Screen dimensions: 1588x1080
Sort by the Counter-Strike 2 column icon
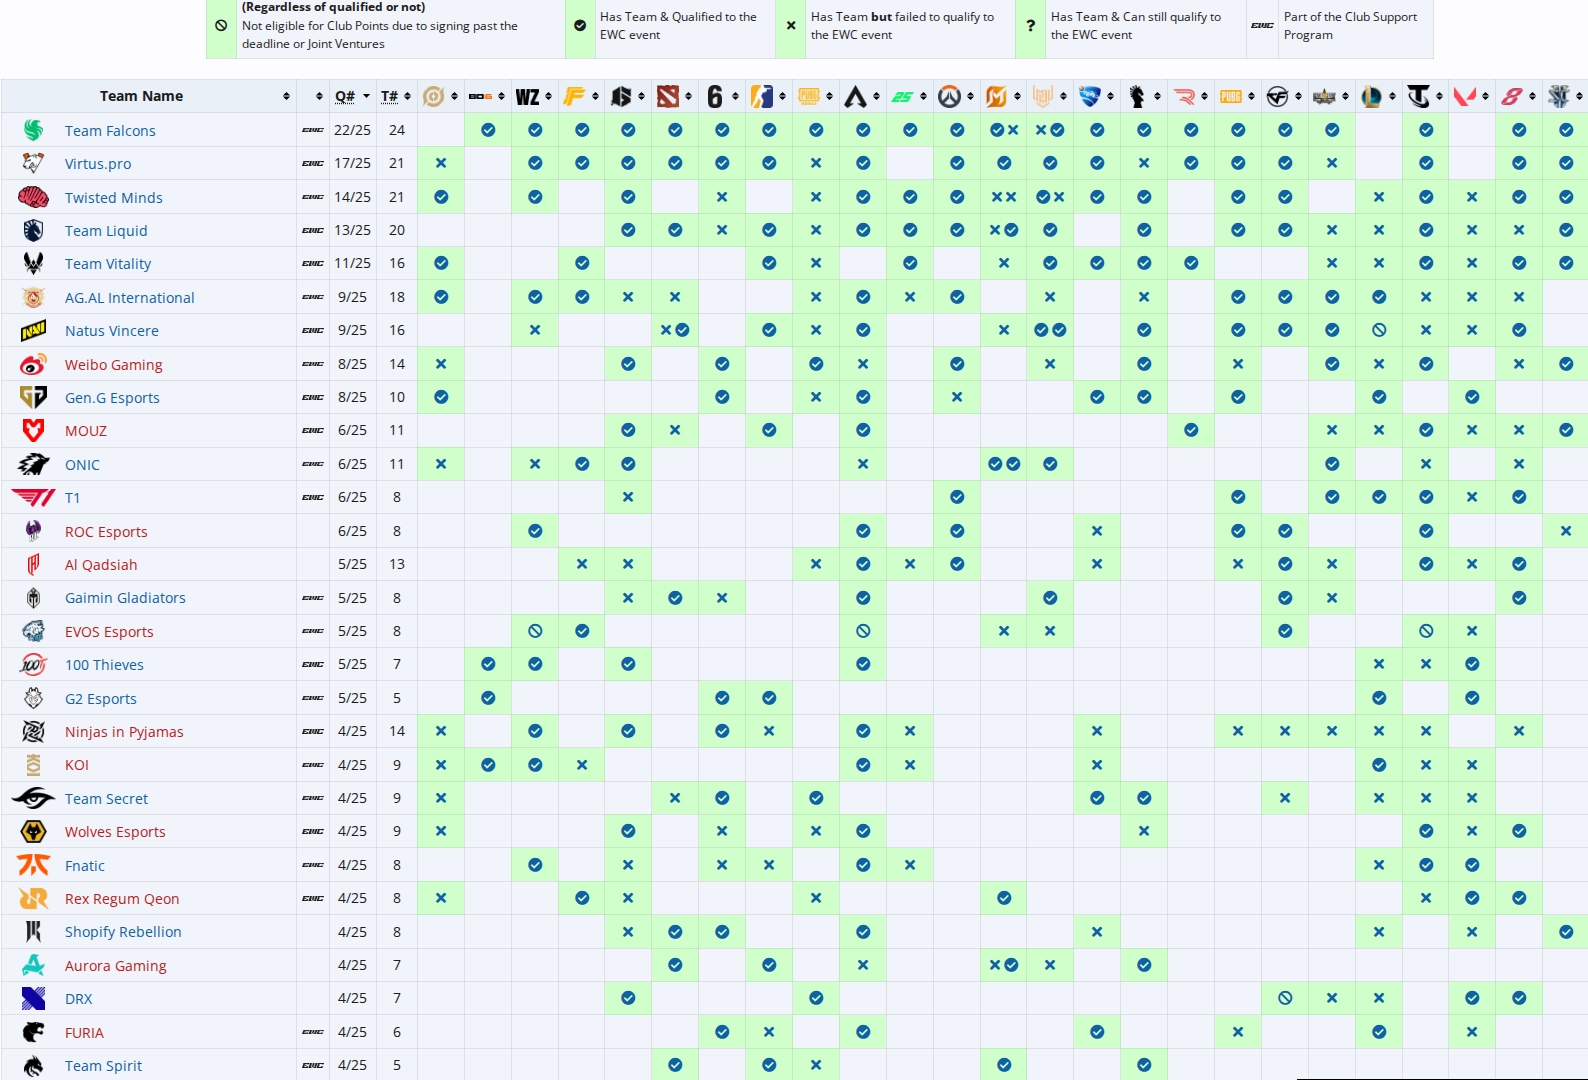(761, 96)
